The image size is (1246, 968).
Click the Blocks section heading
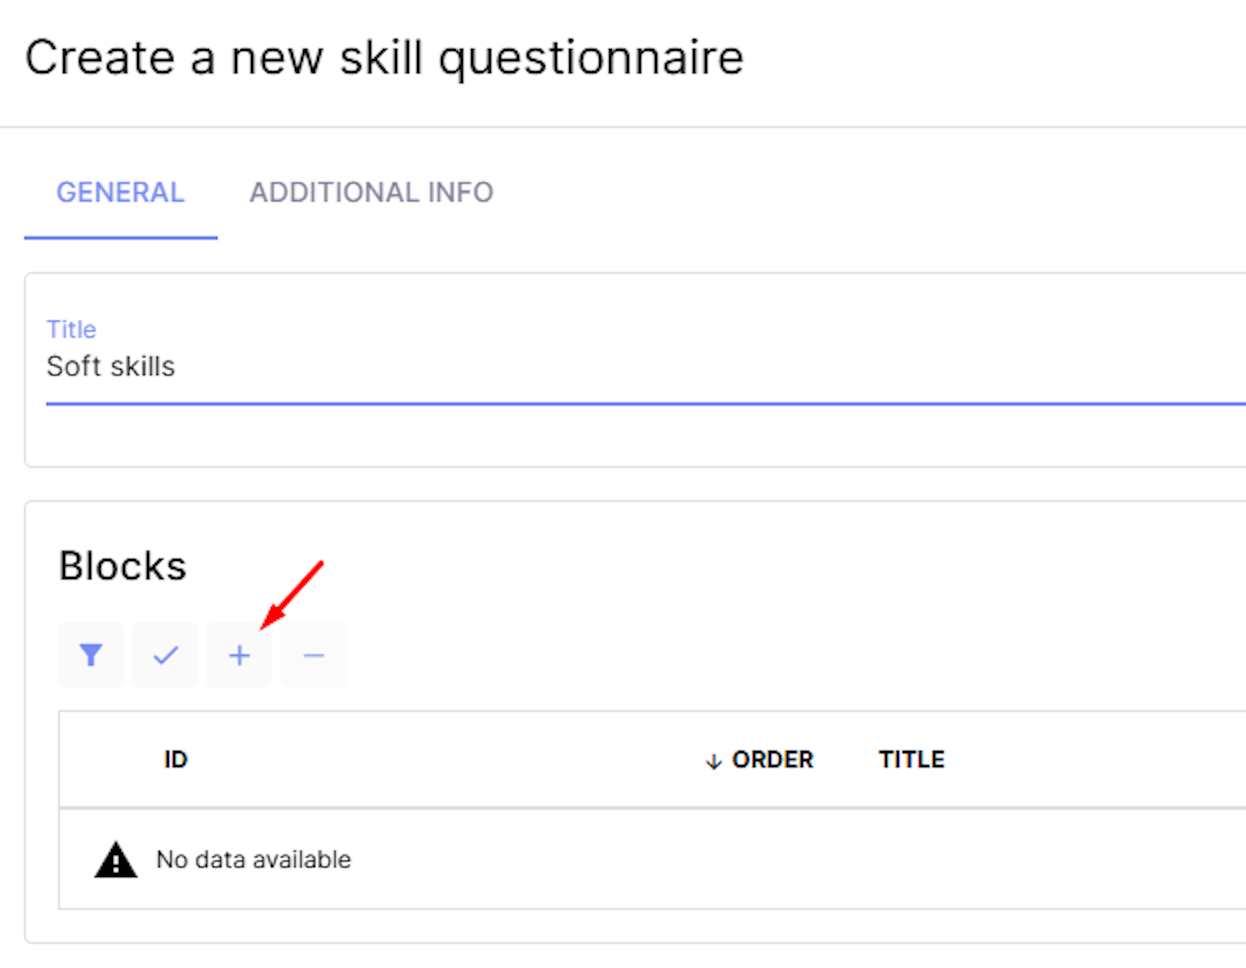(x=122, y=566)
